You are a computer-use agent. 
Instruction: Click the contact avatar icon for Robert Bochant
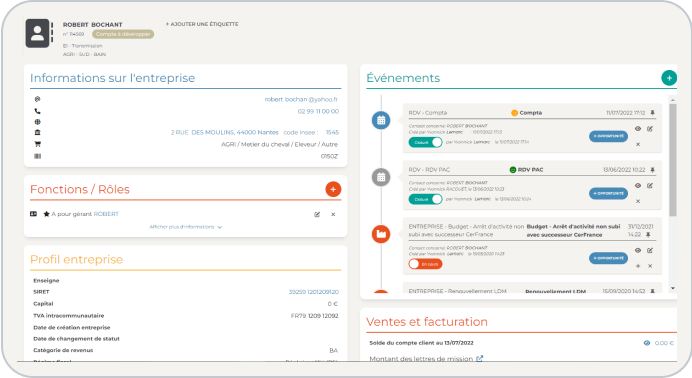pyautogui.click(x=38, y=33)
